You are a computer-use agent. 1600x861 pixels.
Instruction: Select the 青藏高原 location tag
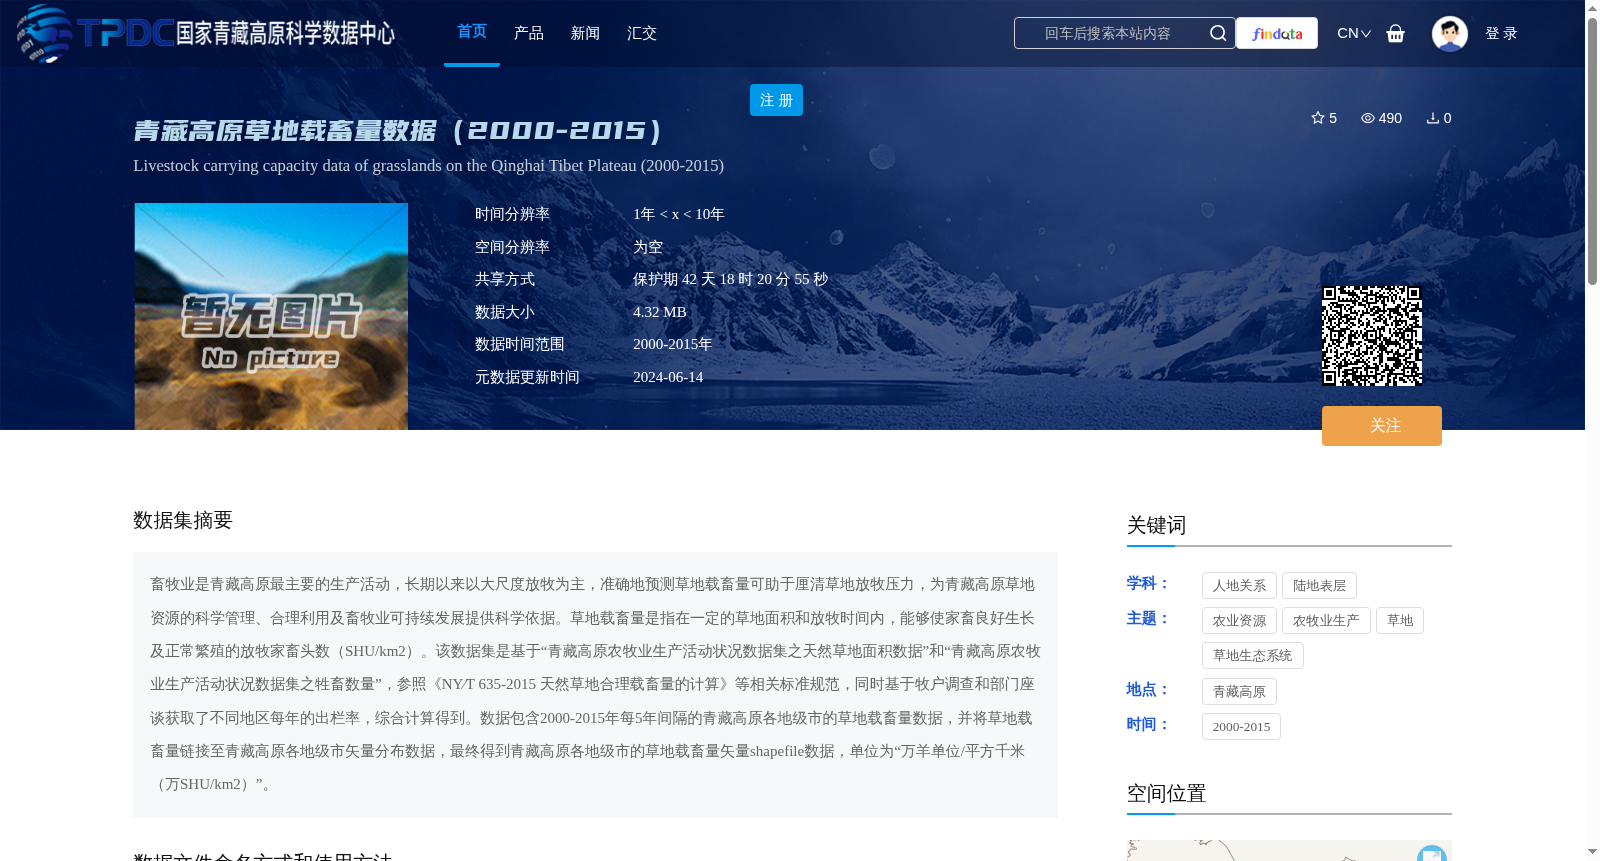(x=1239, y=692)
